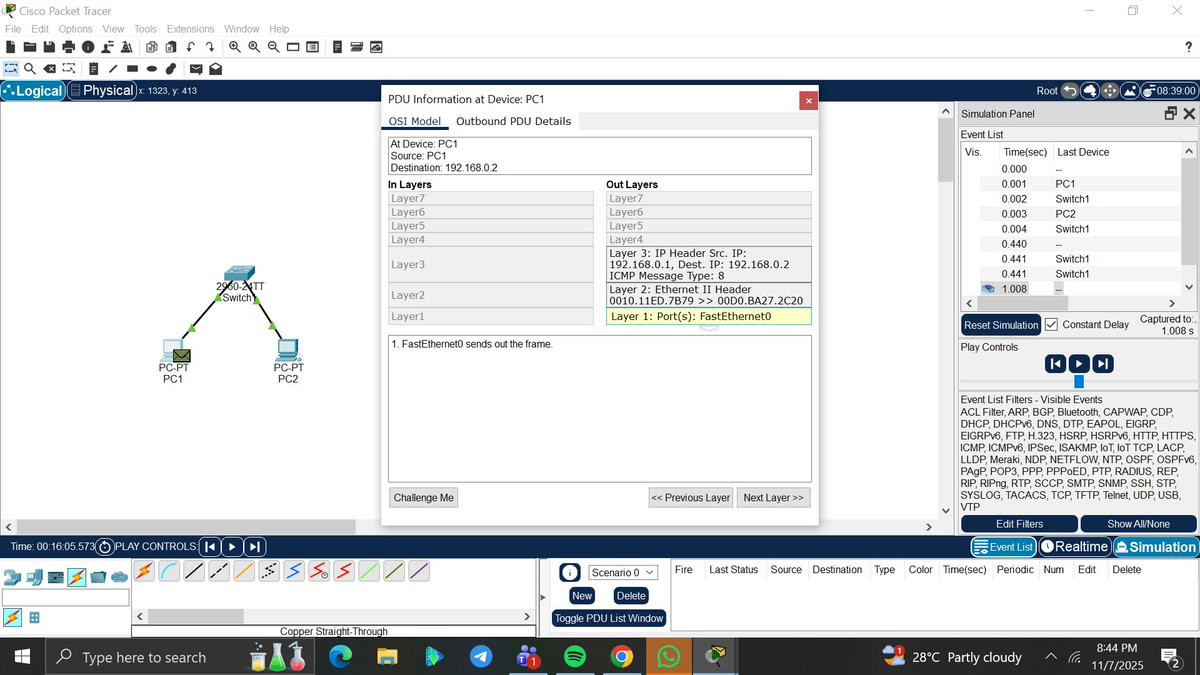Switch to Simulation mode
Screen dimensions: 1200x675
(1155, 547)
